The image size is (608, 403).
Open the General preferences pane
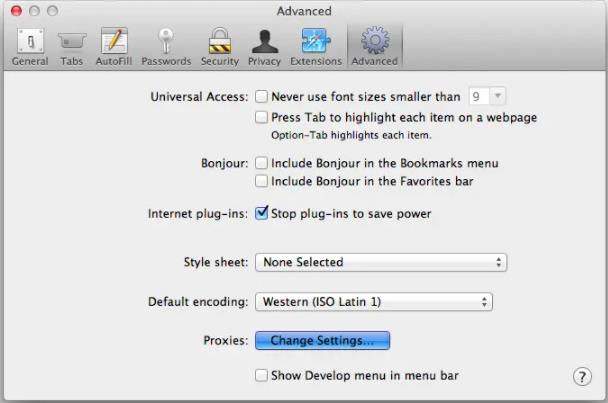pos(30,47)
